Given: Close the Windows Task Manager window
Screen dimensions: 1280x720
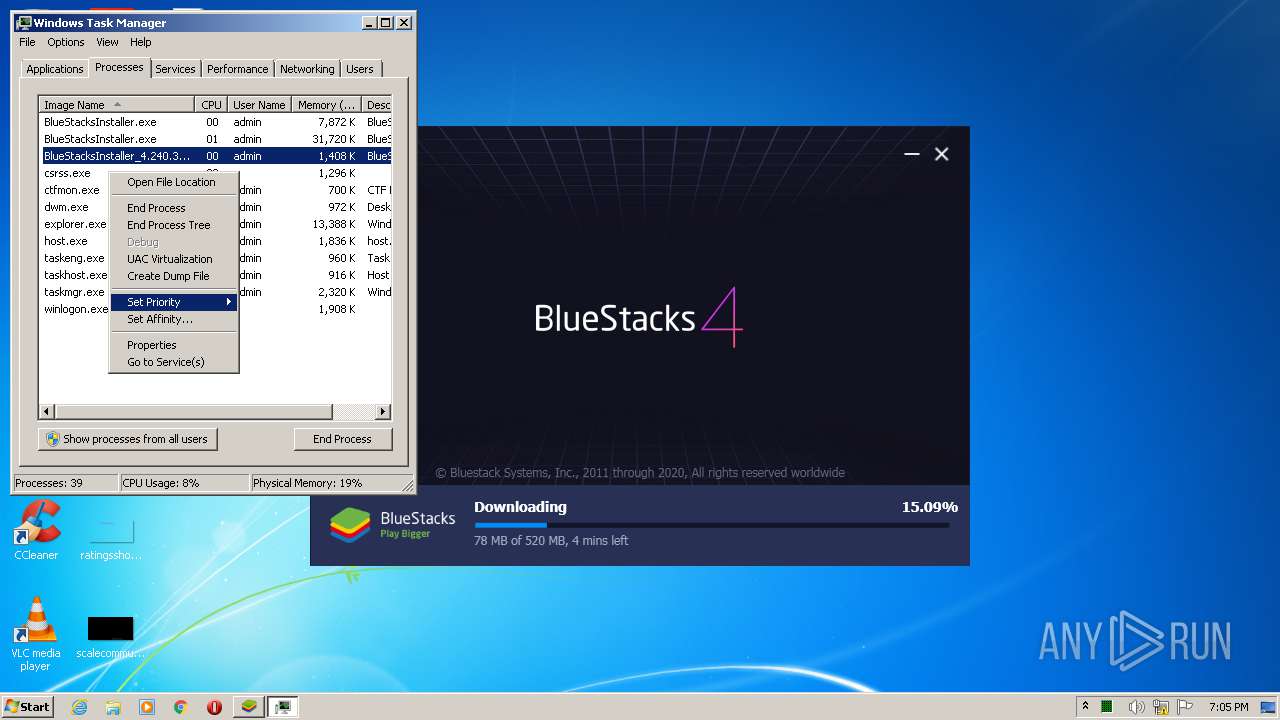Looking at the screenshot, I should coord(404,22).
